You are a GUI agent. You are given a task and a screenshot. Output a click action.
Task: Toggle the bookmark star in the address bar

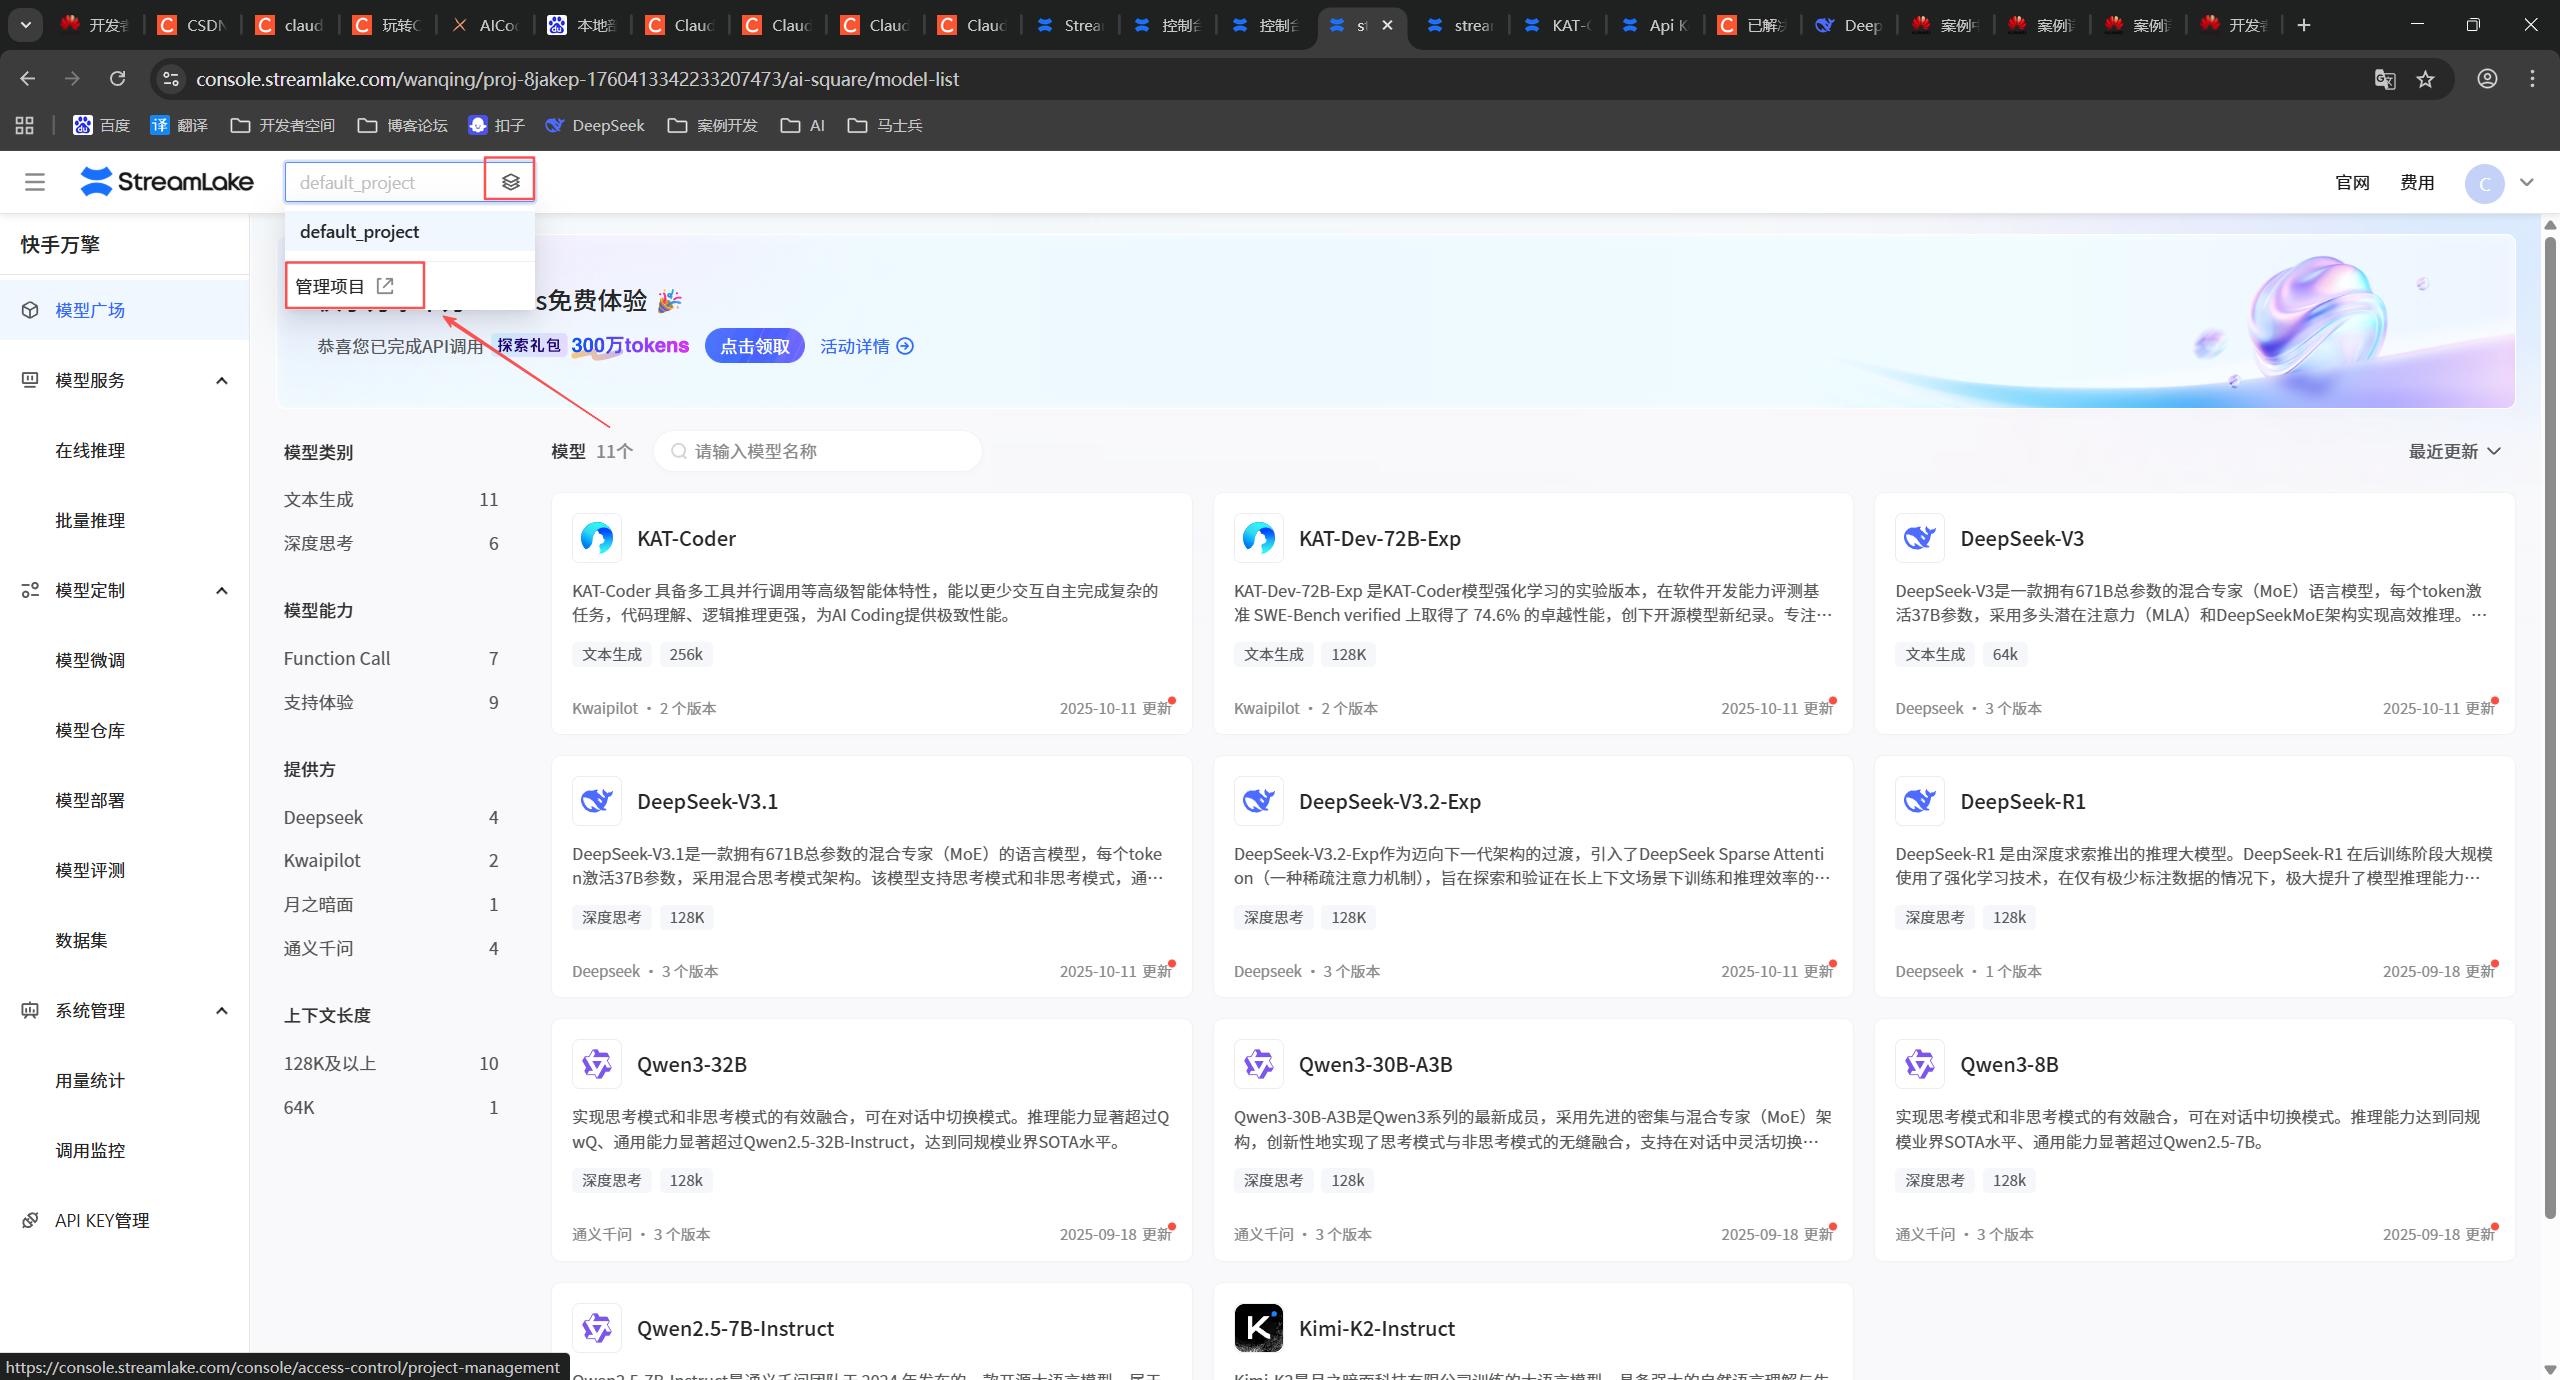[x=2425, y=78]
